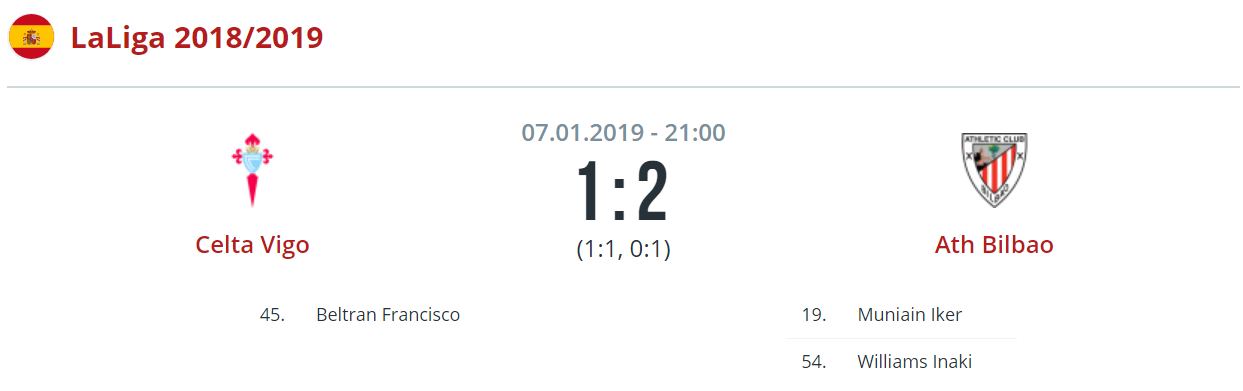Open scorer Beltran Francisco
Viewport: 1243px width, 391px height.
pyautogui.click(x=388, y=315)
